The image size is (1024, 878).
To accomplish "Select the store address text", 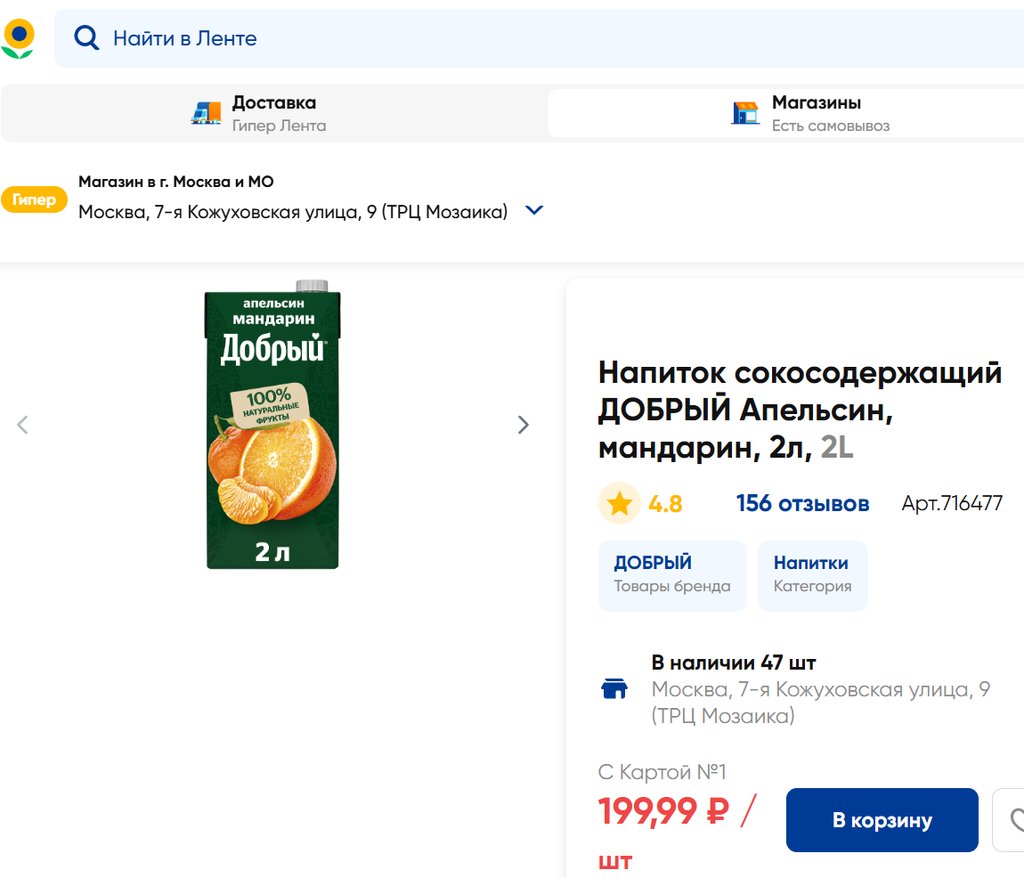I will 293,212.
